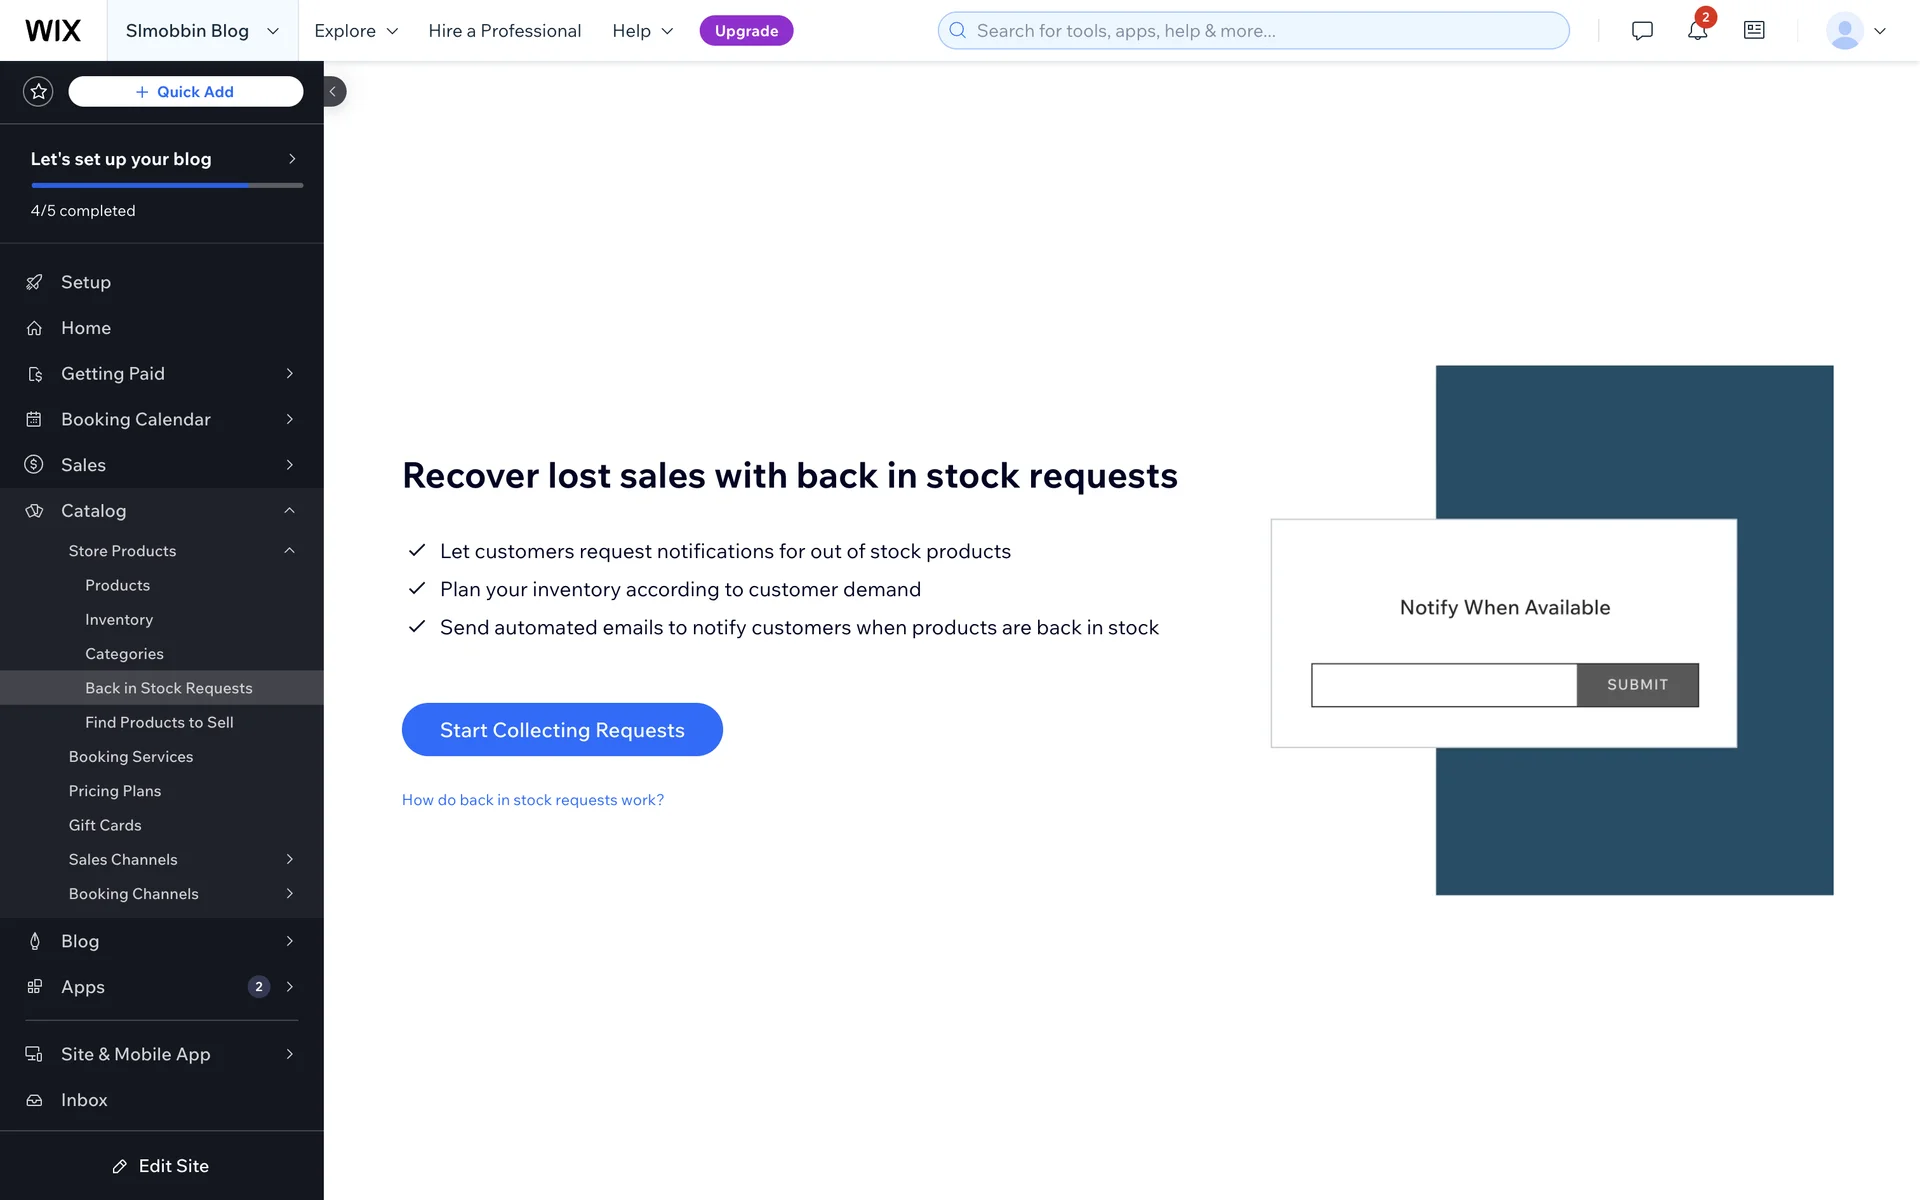Collapse the sidebar with arrow button
Viewport: 1920px width, 1200px height.
click(x=334, y=92)
